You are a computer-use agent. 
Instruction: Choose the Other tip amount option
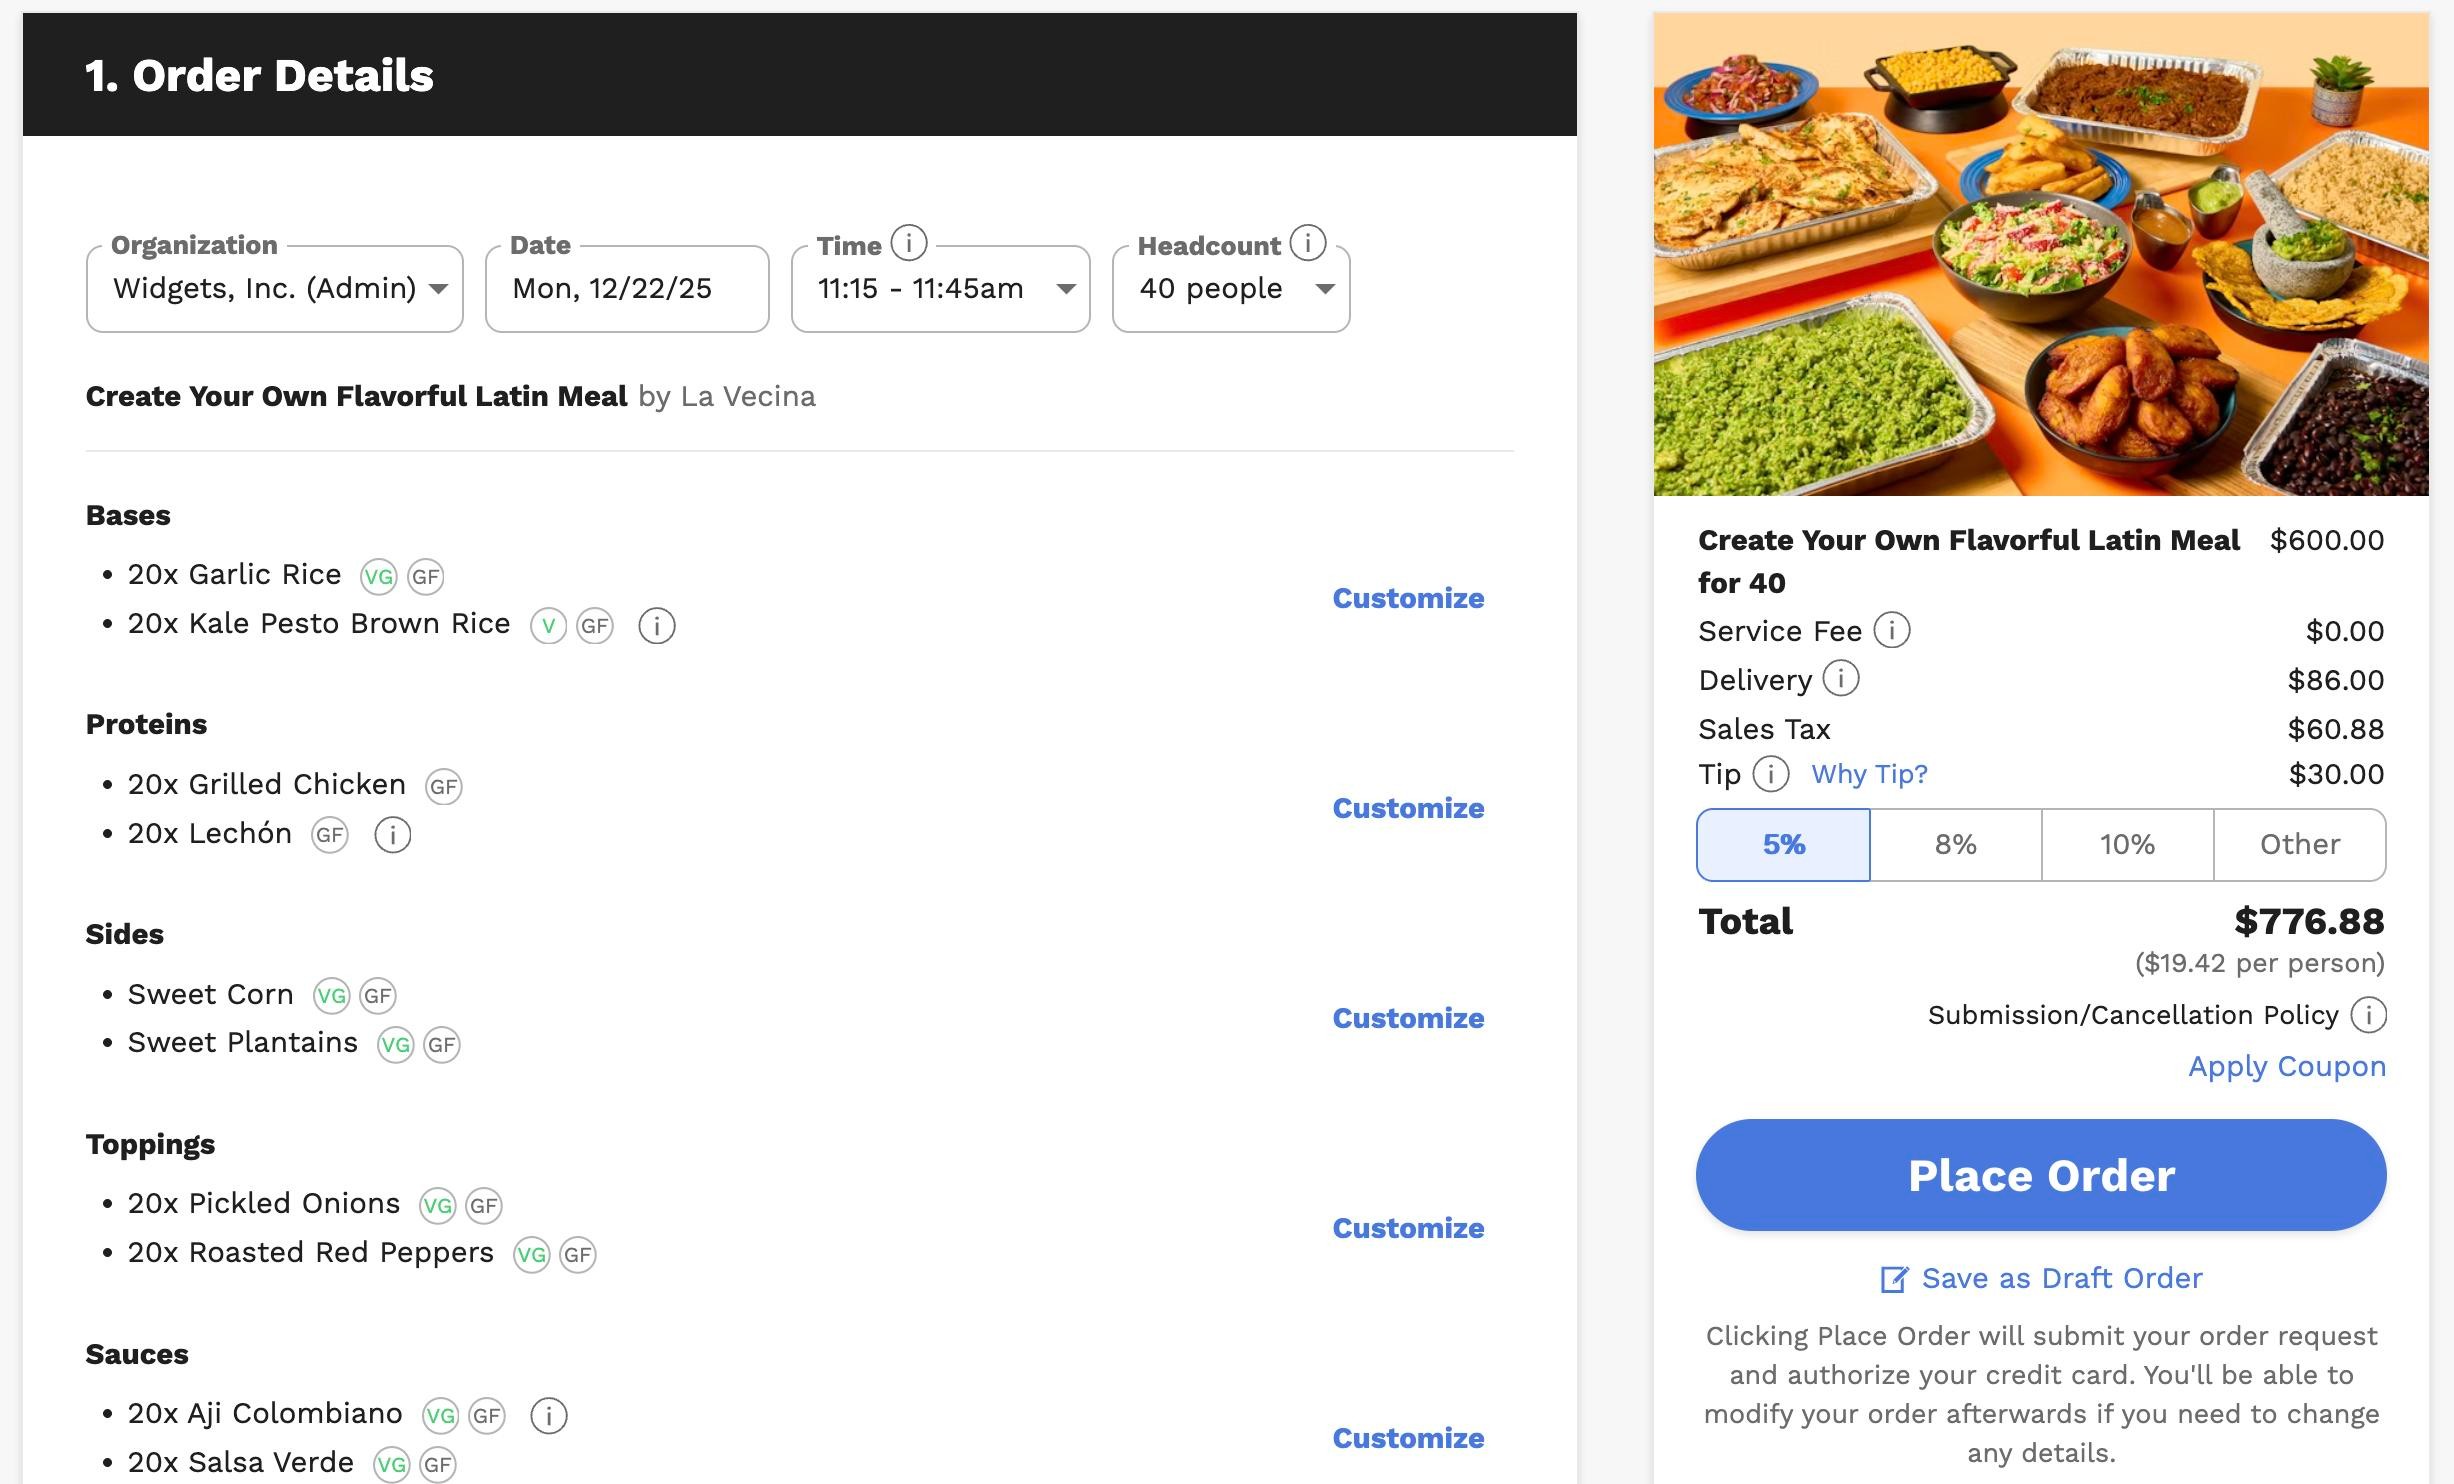(x=2299, y=845)
